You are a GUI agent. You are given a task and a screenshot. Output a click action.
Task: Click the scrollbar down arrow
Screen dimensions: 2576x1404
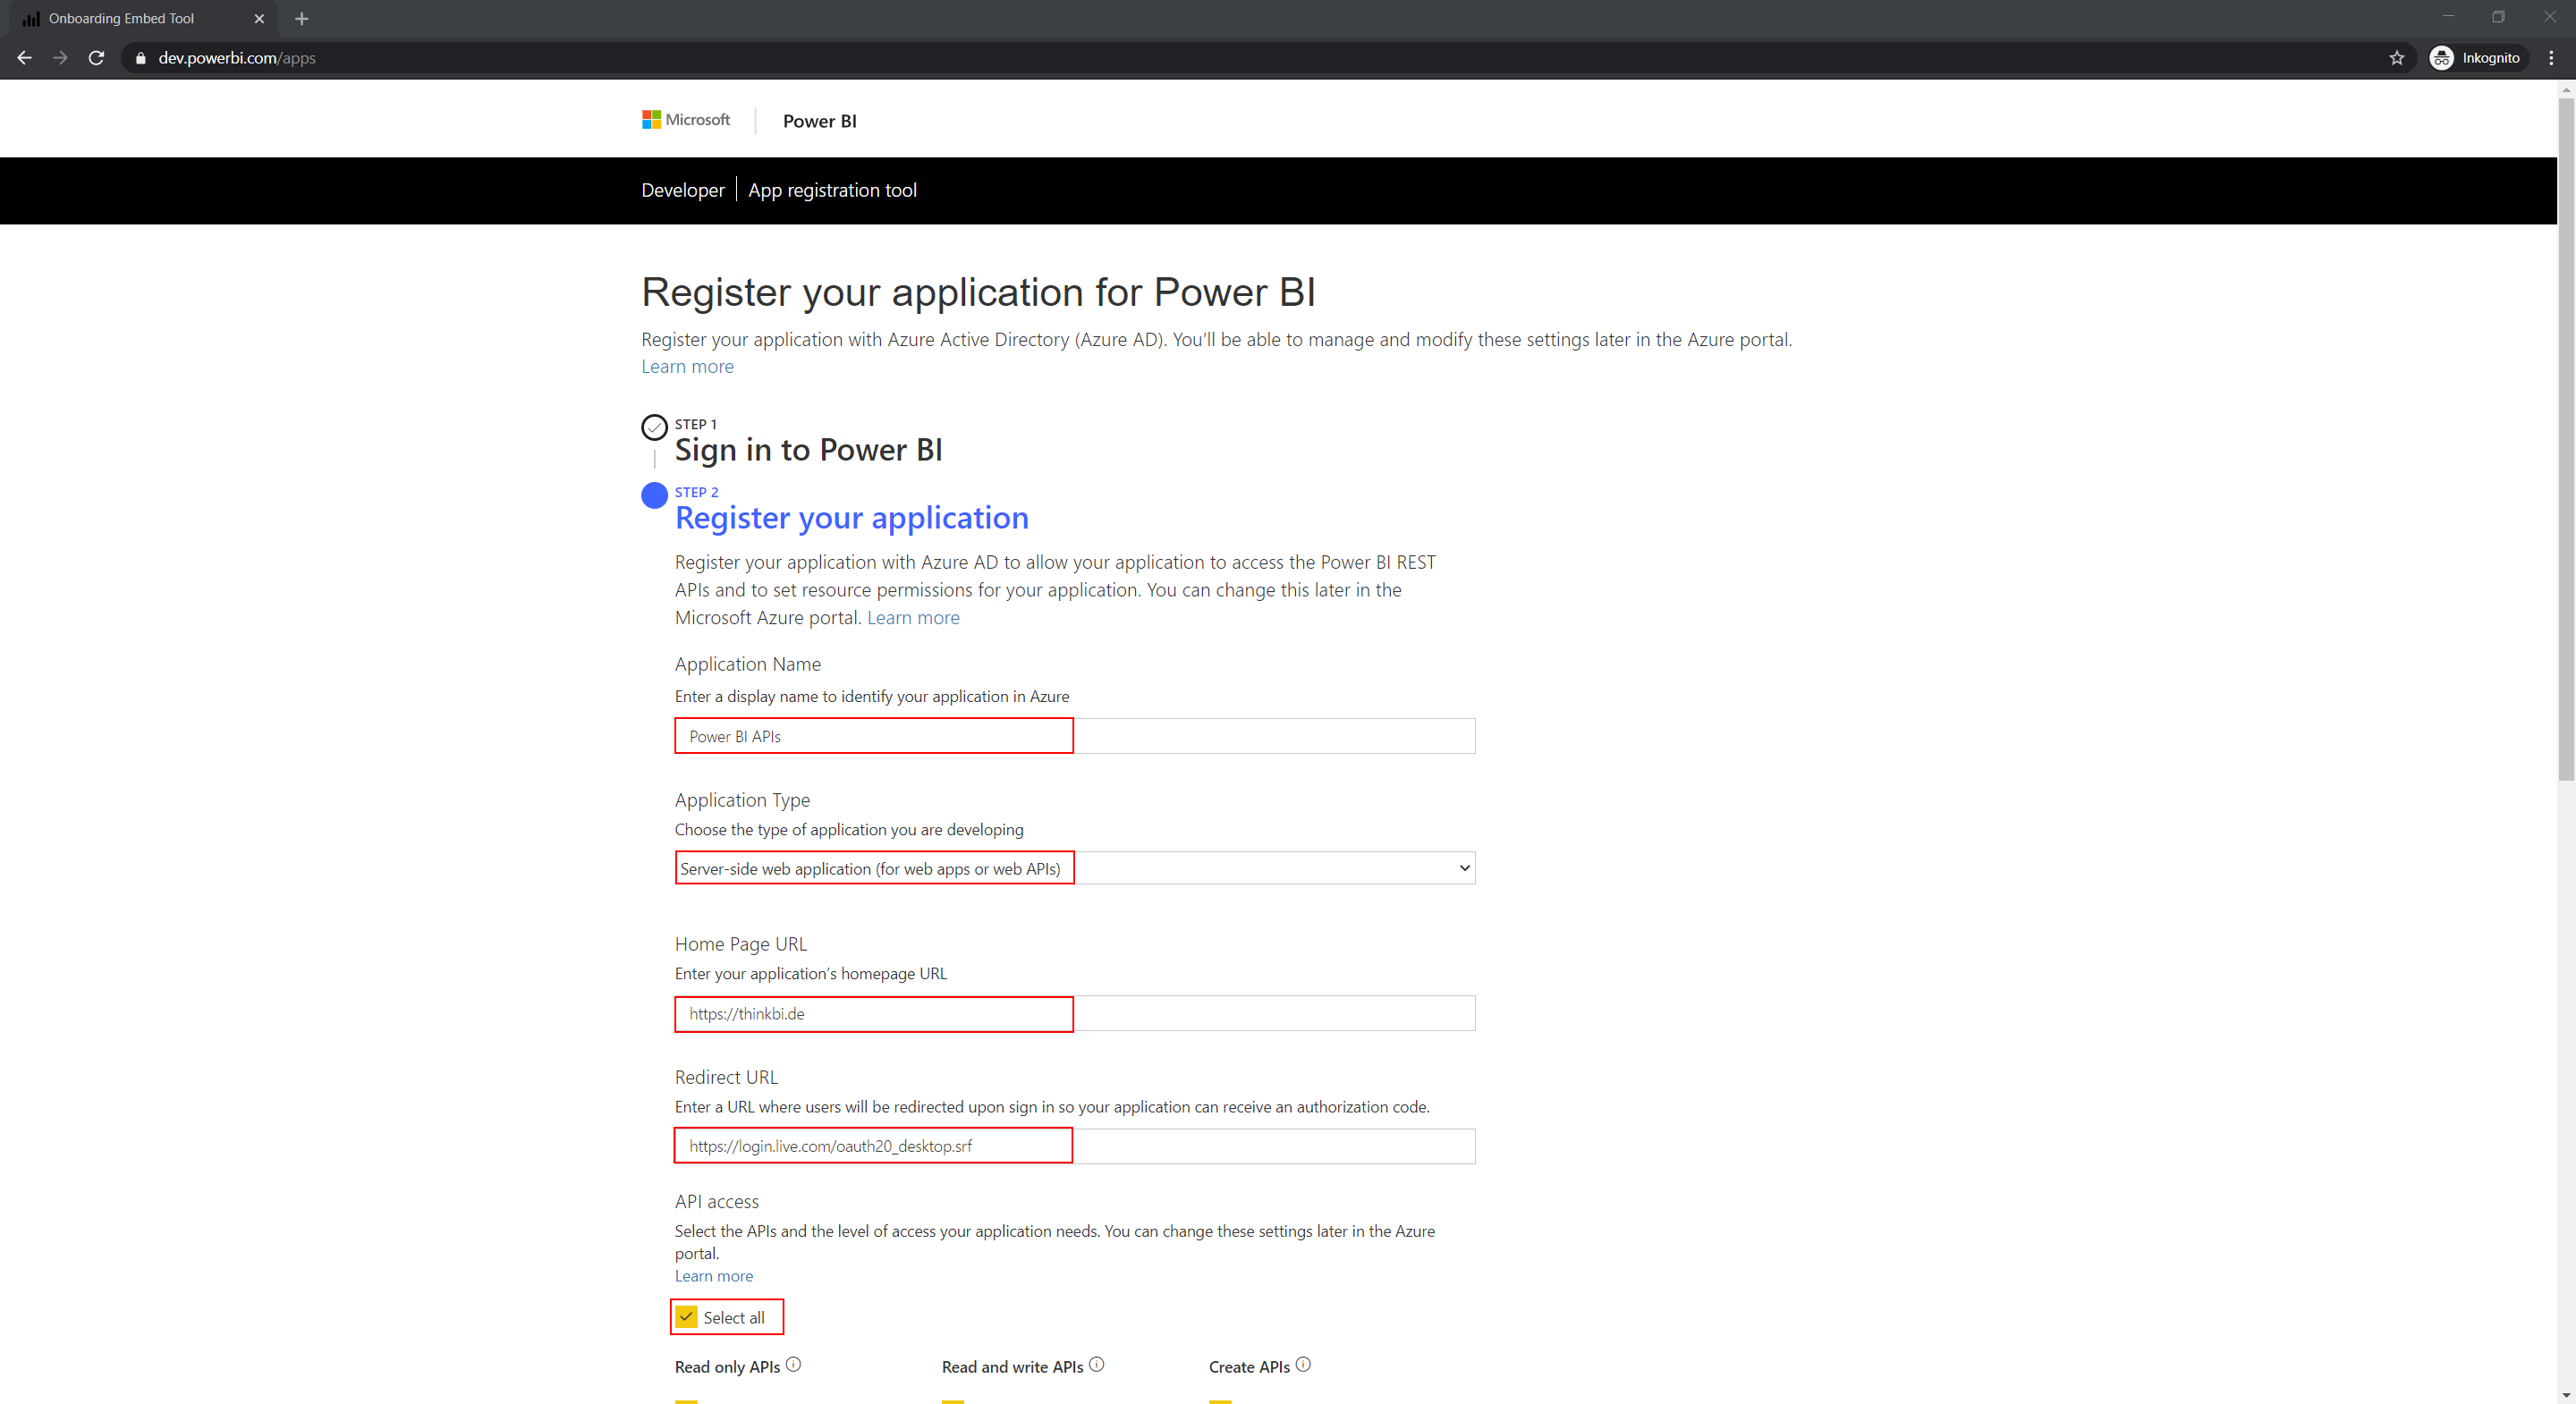coord(2566,1394)
